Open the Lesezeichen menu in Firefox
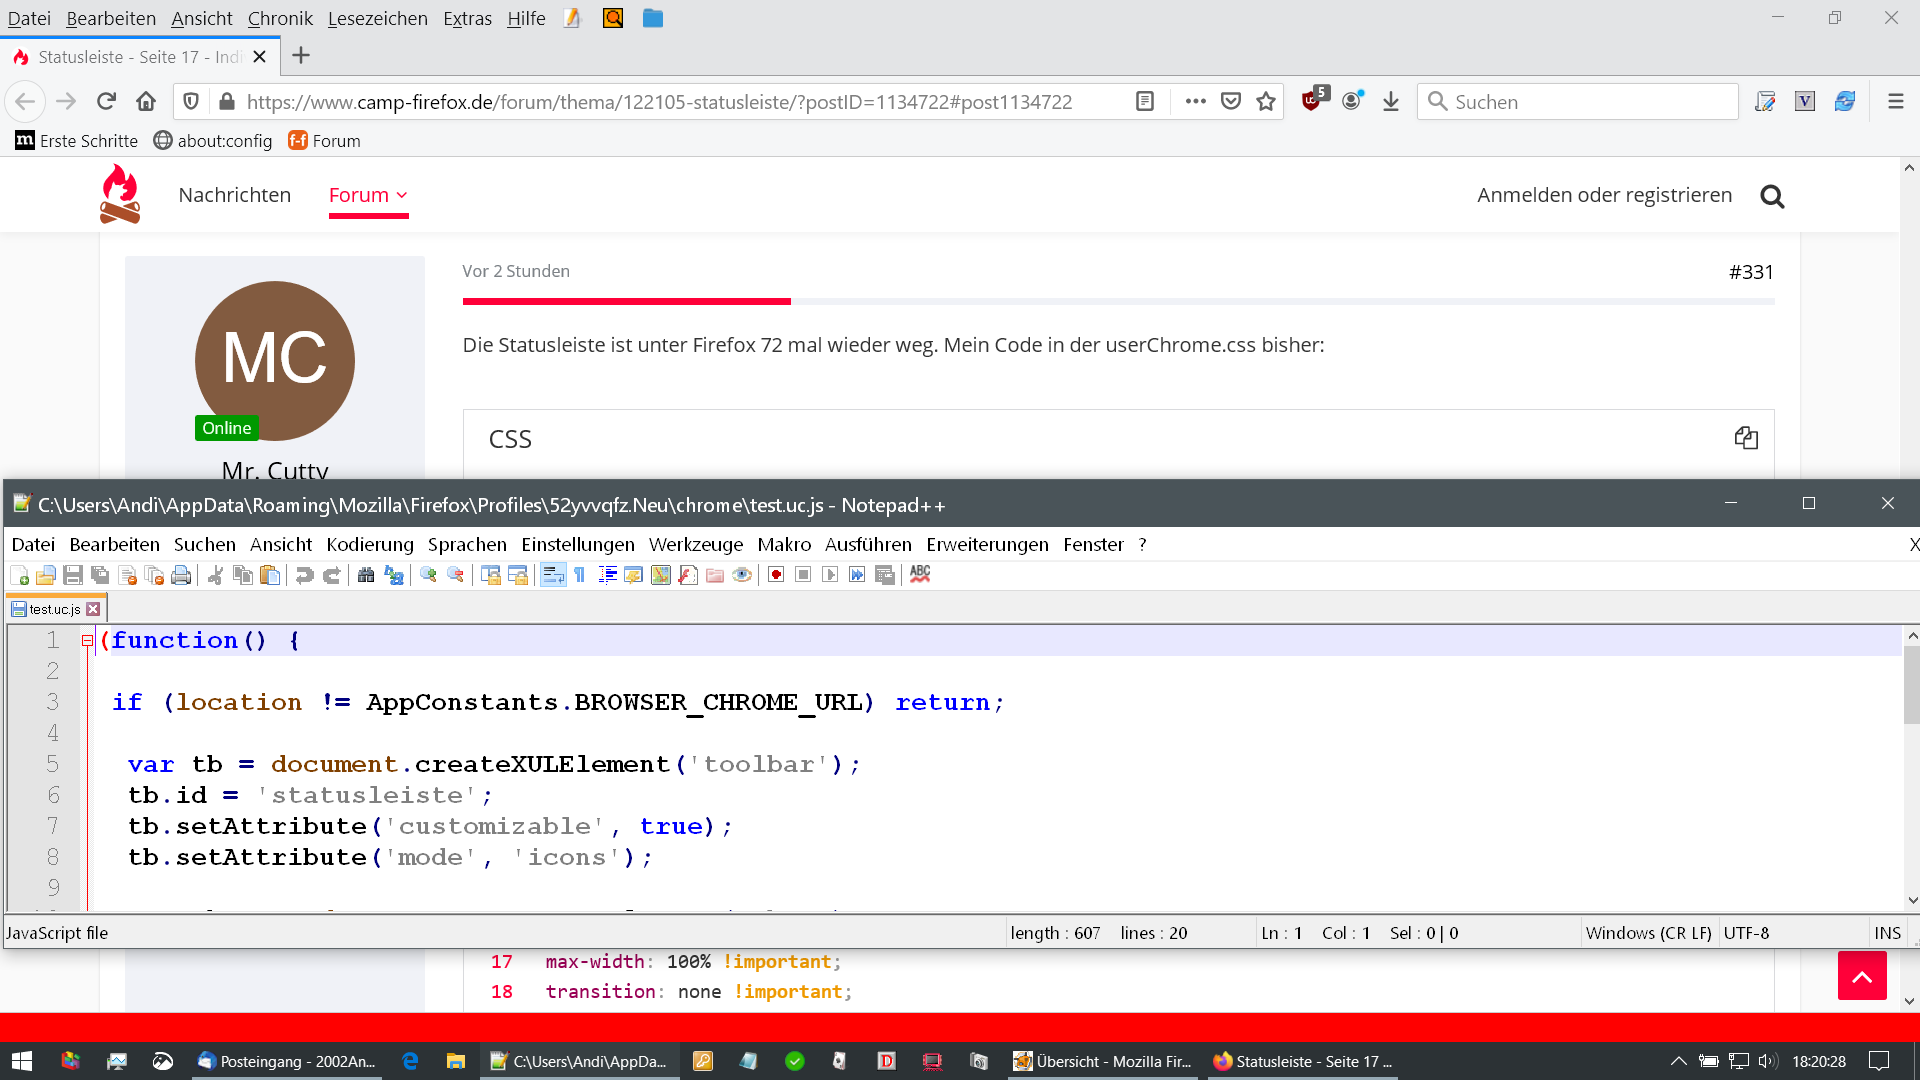 (377, 18)
